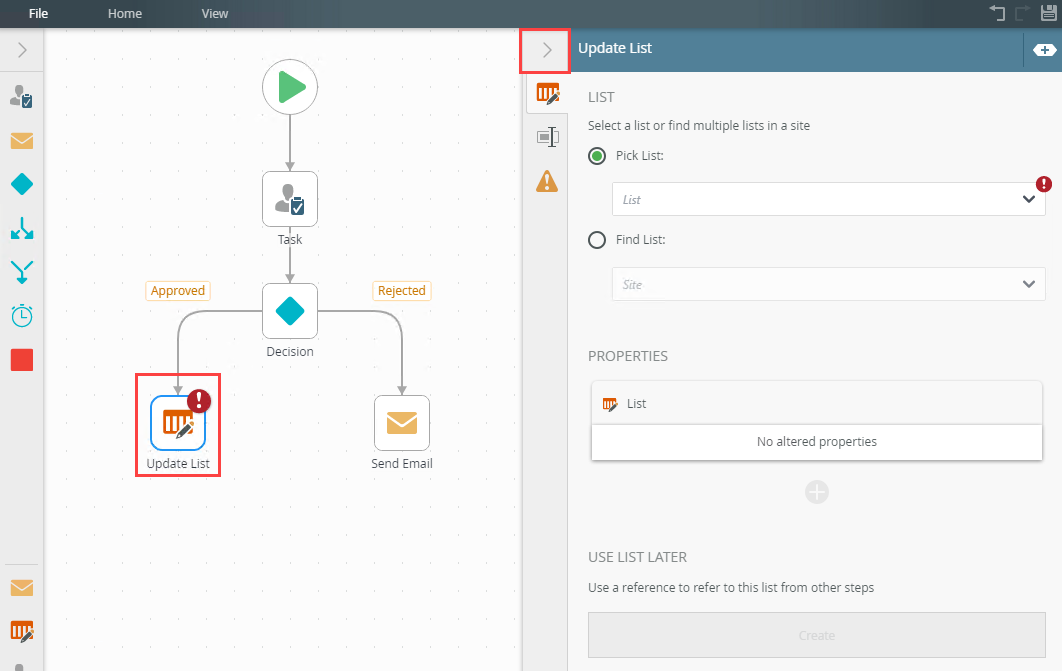Click 'Use a reference to refer to this list' text
1062x671 pixels.
[x=731, y=588]
